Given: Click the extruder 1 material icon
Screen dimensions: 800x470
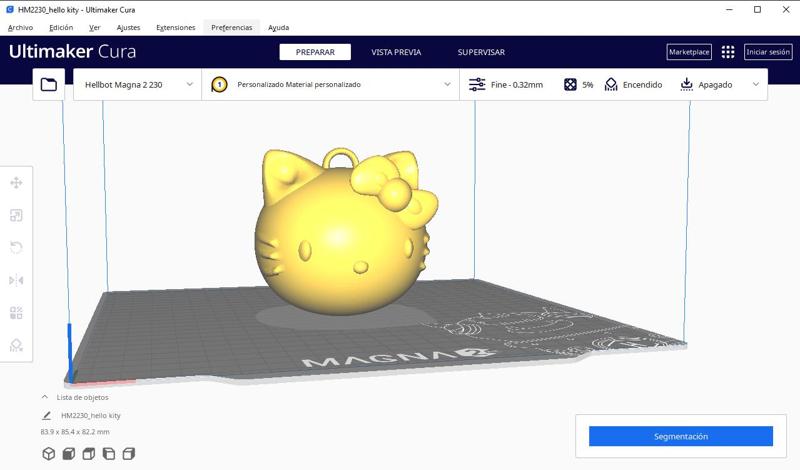Looking at the screenshot, I should click(219, 84).
